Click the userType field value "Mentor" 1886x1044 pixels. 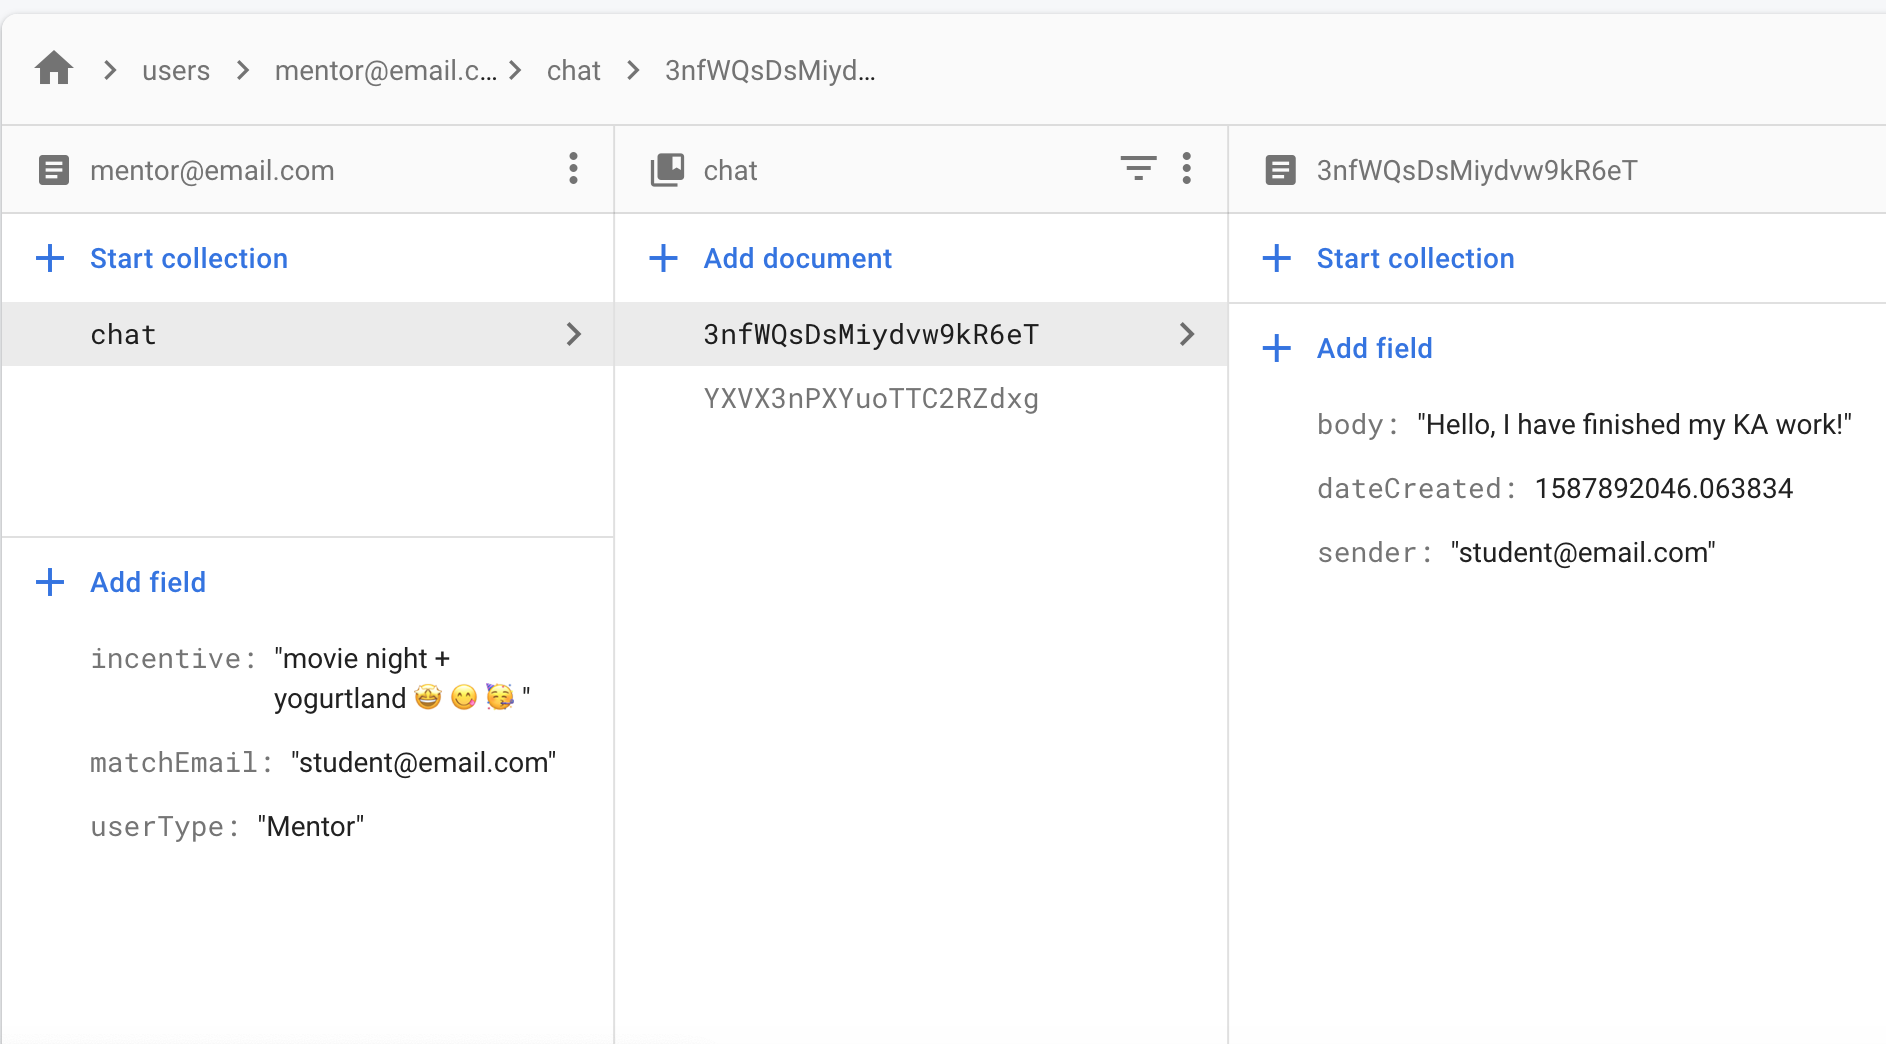tap(311, 827)
